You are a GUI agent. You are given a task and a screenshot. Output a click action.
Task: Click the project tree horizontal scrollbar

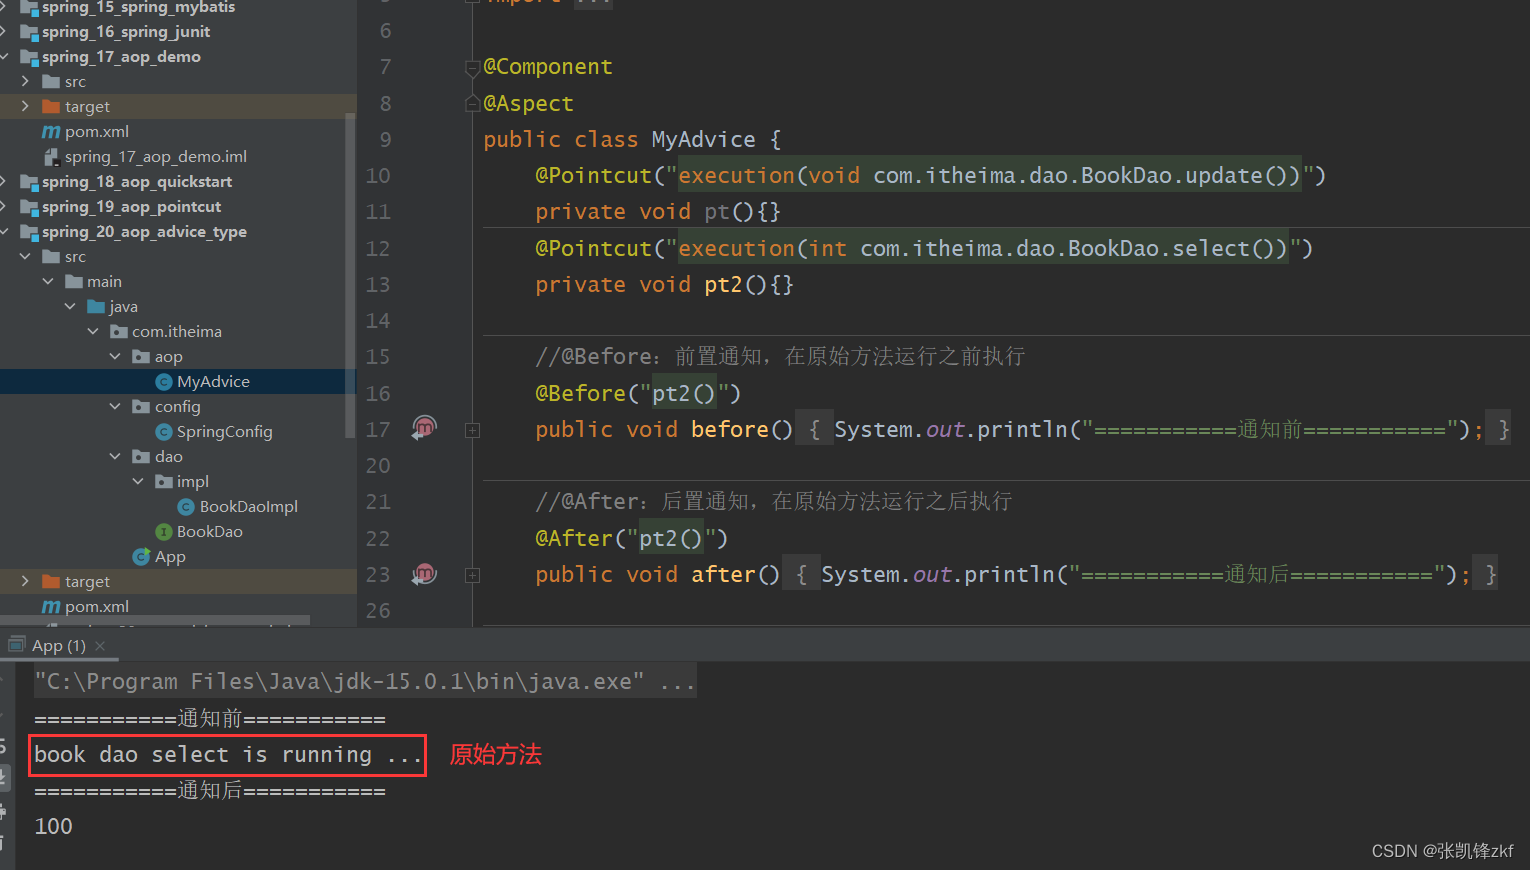[x=155, y=621]
